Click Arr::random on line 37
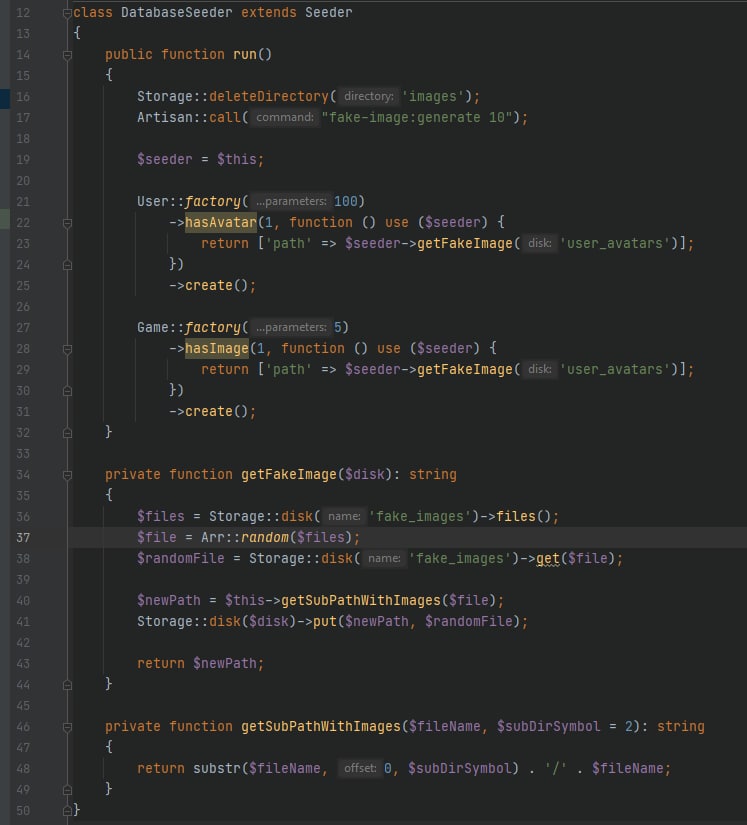747x825 pixels. coord(245,537)
